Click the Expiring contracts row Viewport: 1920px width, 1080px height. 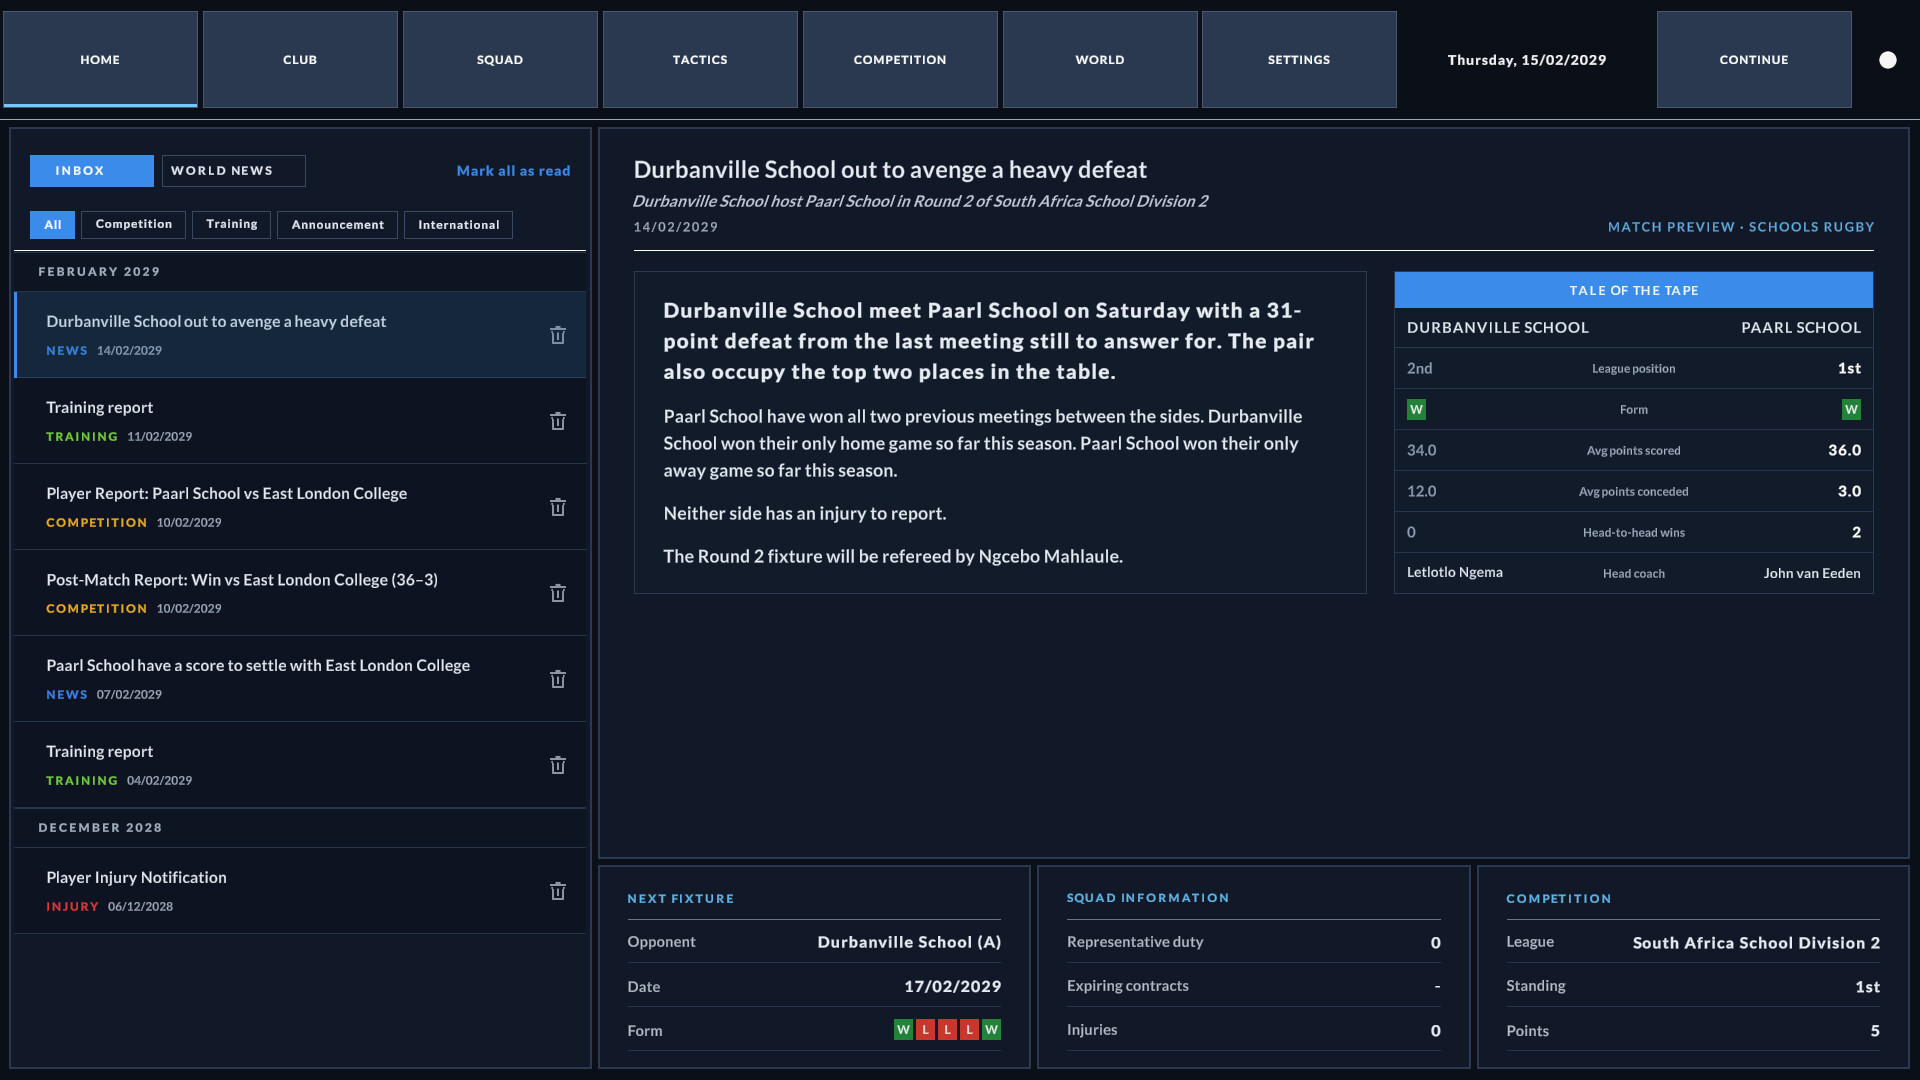(x=1254, y=986)
